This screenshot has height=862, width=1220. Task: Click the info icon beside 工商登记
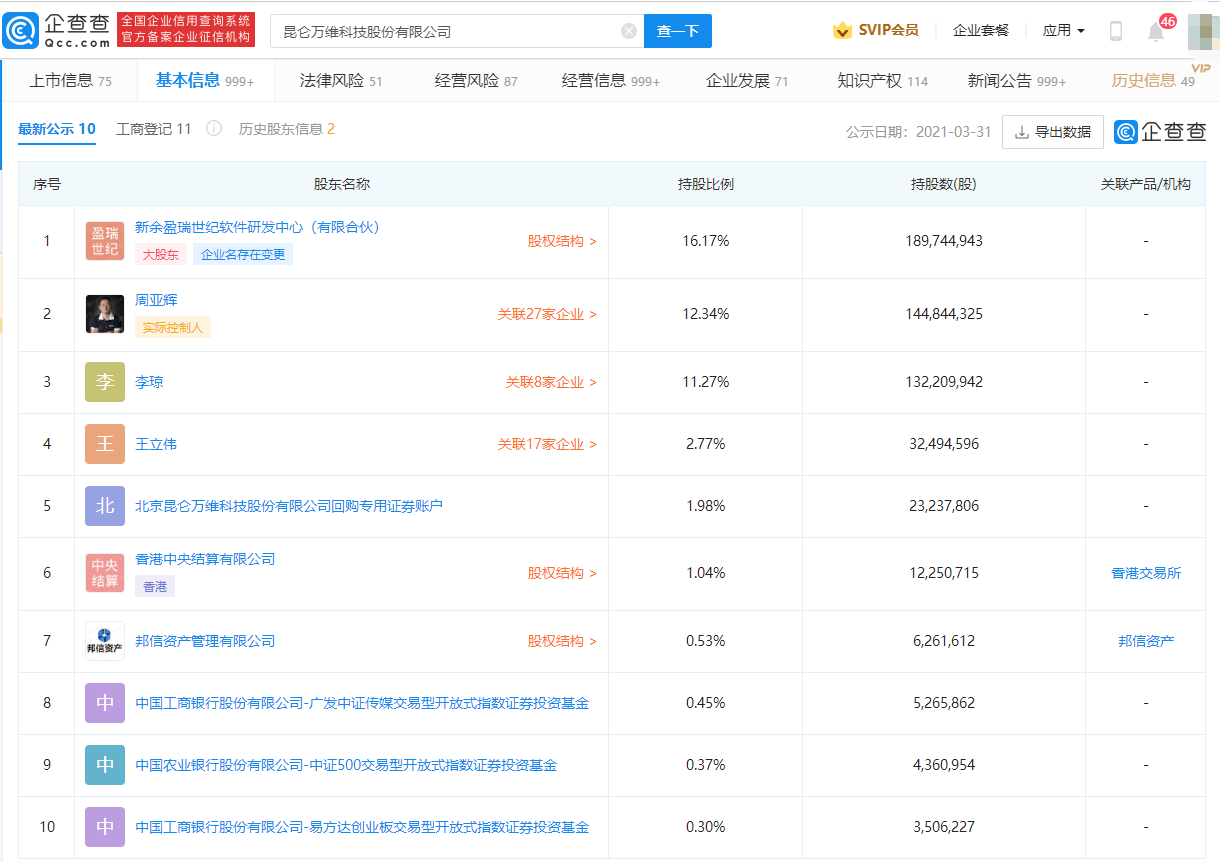214,129
